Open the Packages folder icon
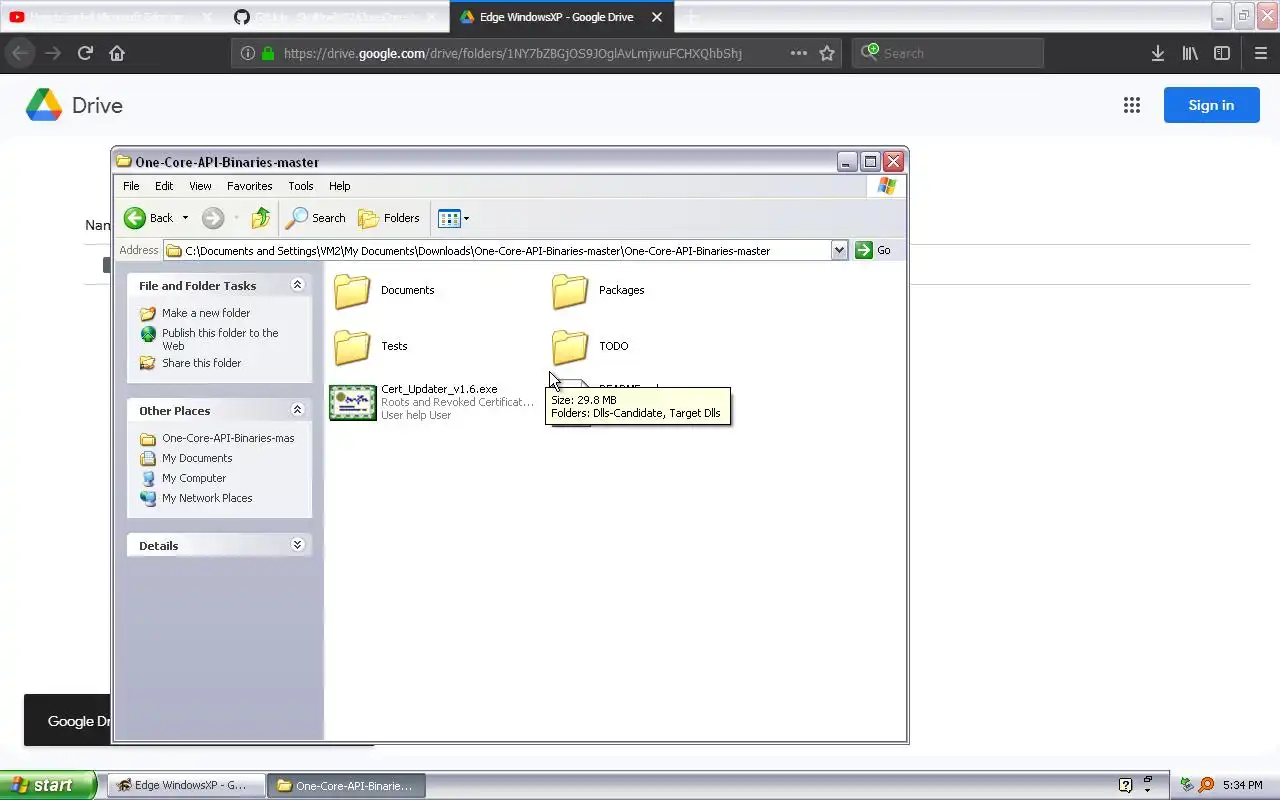Image resolution: width=1280 pixels, height=800 pixels. pyautogui.click(x=570, y=291)
